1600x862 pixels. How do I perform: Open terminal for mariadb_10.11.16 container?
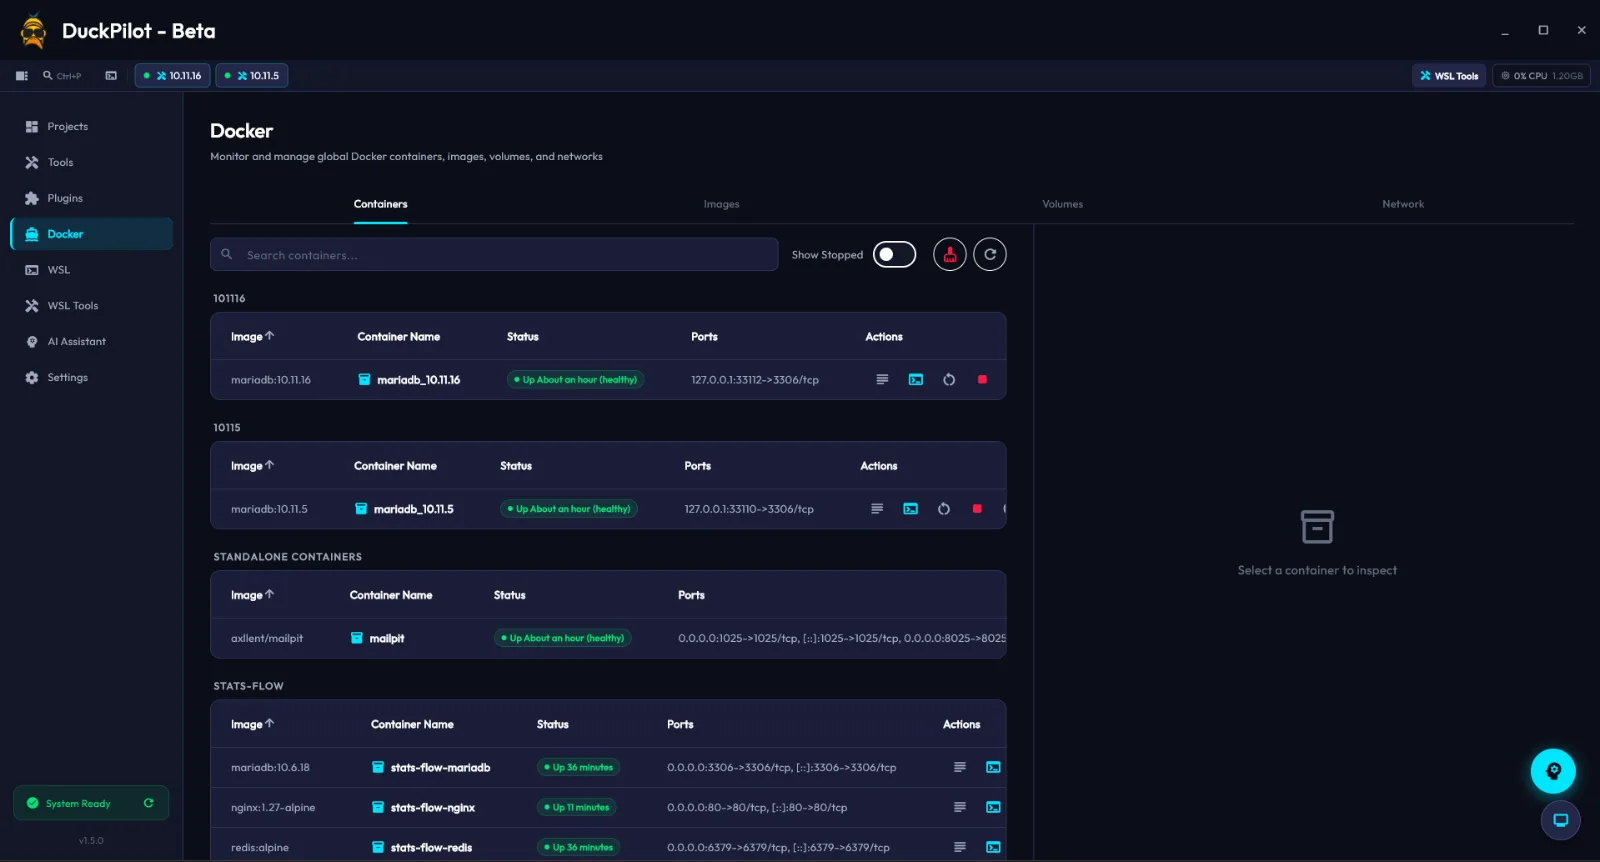click(916, 380)
